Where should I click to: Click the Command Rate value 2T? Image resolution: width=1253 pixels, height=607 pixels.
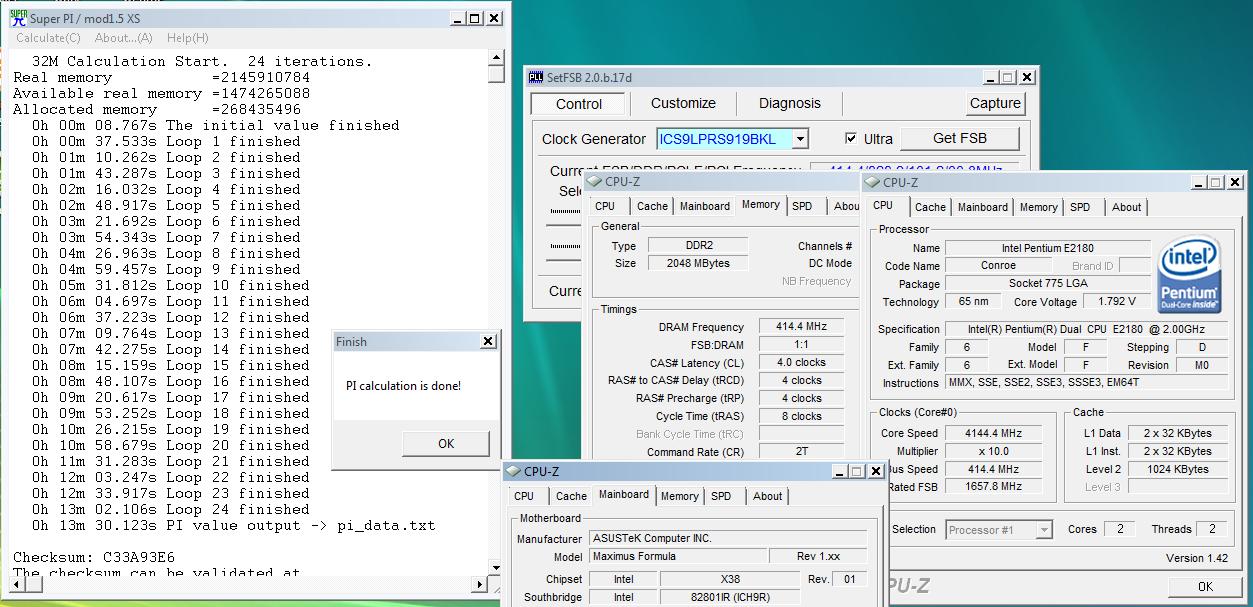pos(801,451)
